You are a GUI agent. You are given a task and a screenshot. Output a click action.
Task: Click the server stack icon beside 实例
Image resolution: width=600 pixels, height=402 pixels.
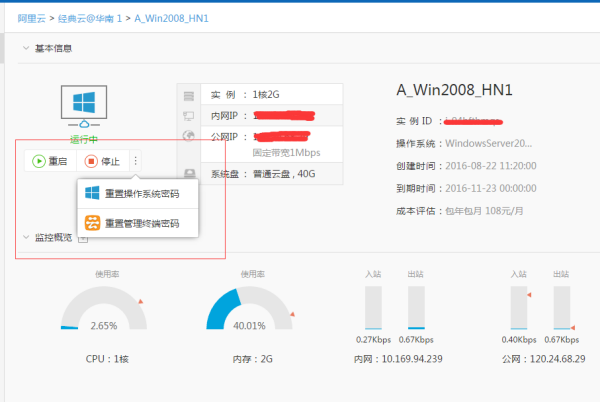click(x=189, y=96)
